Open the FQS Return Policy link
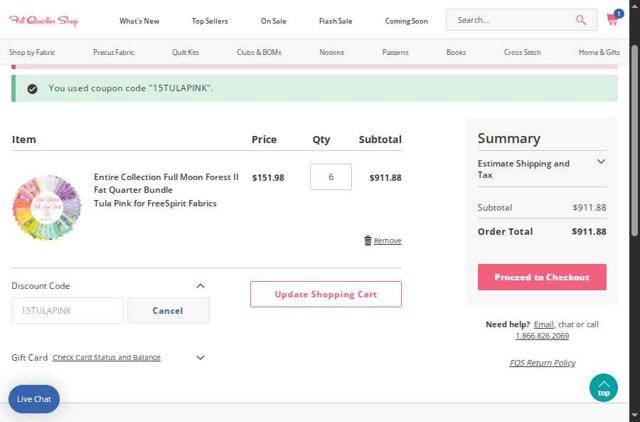 point(542,363)
